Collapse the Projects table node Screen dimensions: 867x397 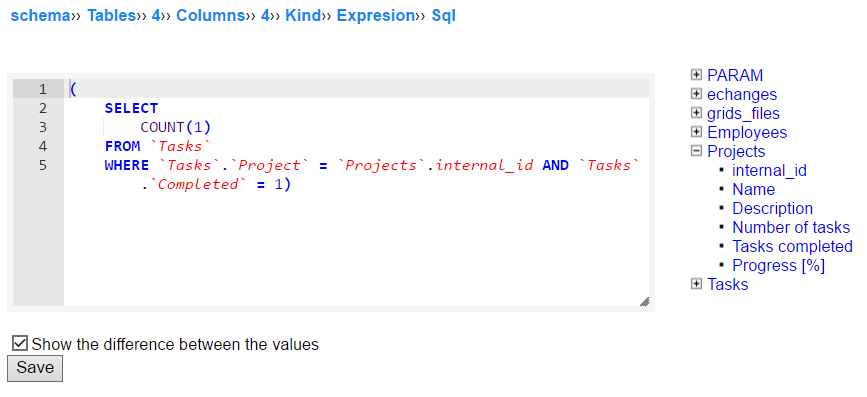coord(696,151)
